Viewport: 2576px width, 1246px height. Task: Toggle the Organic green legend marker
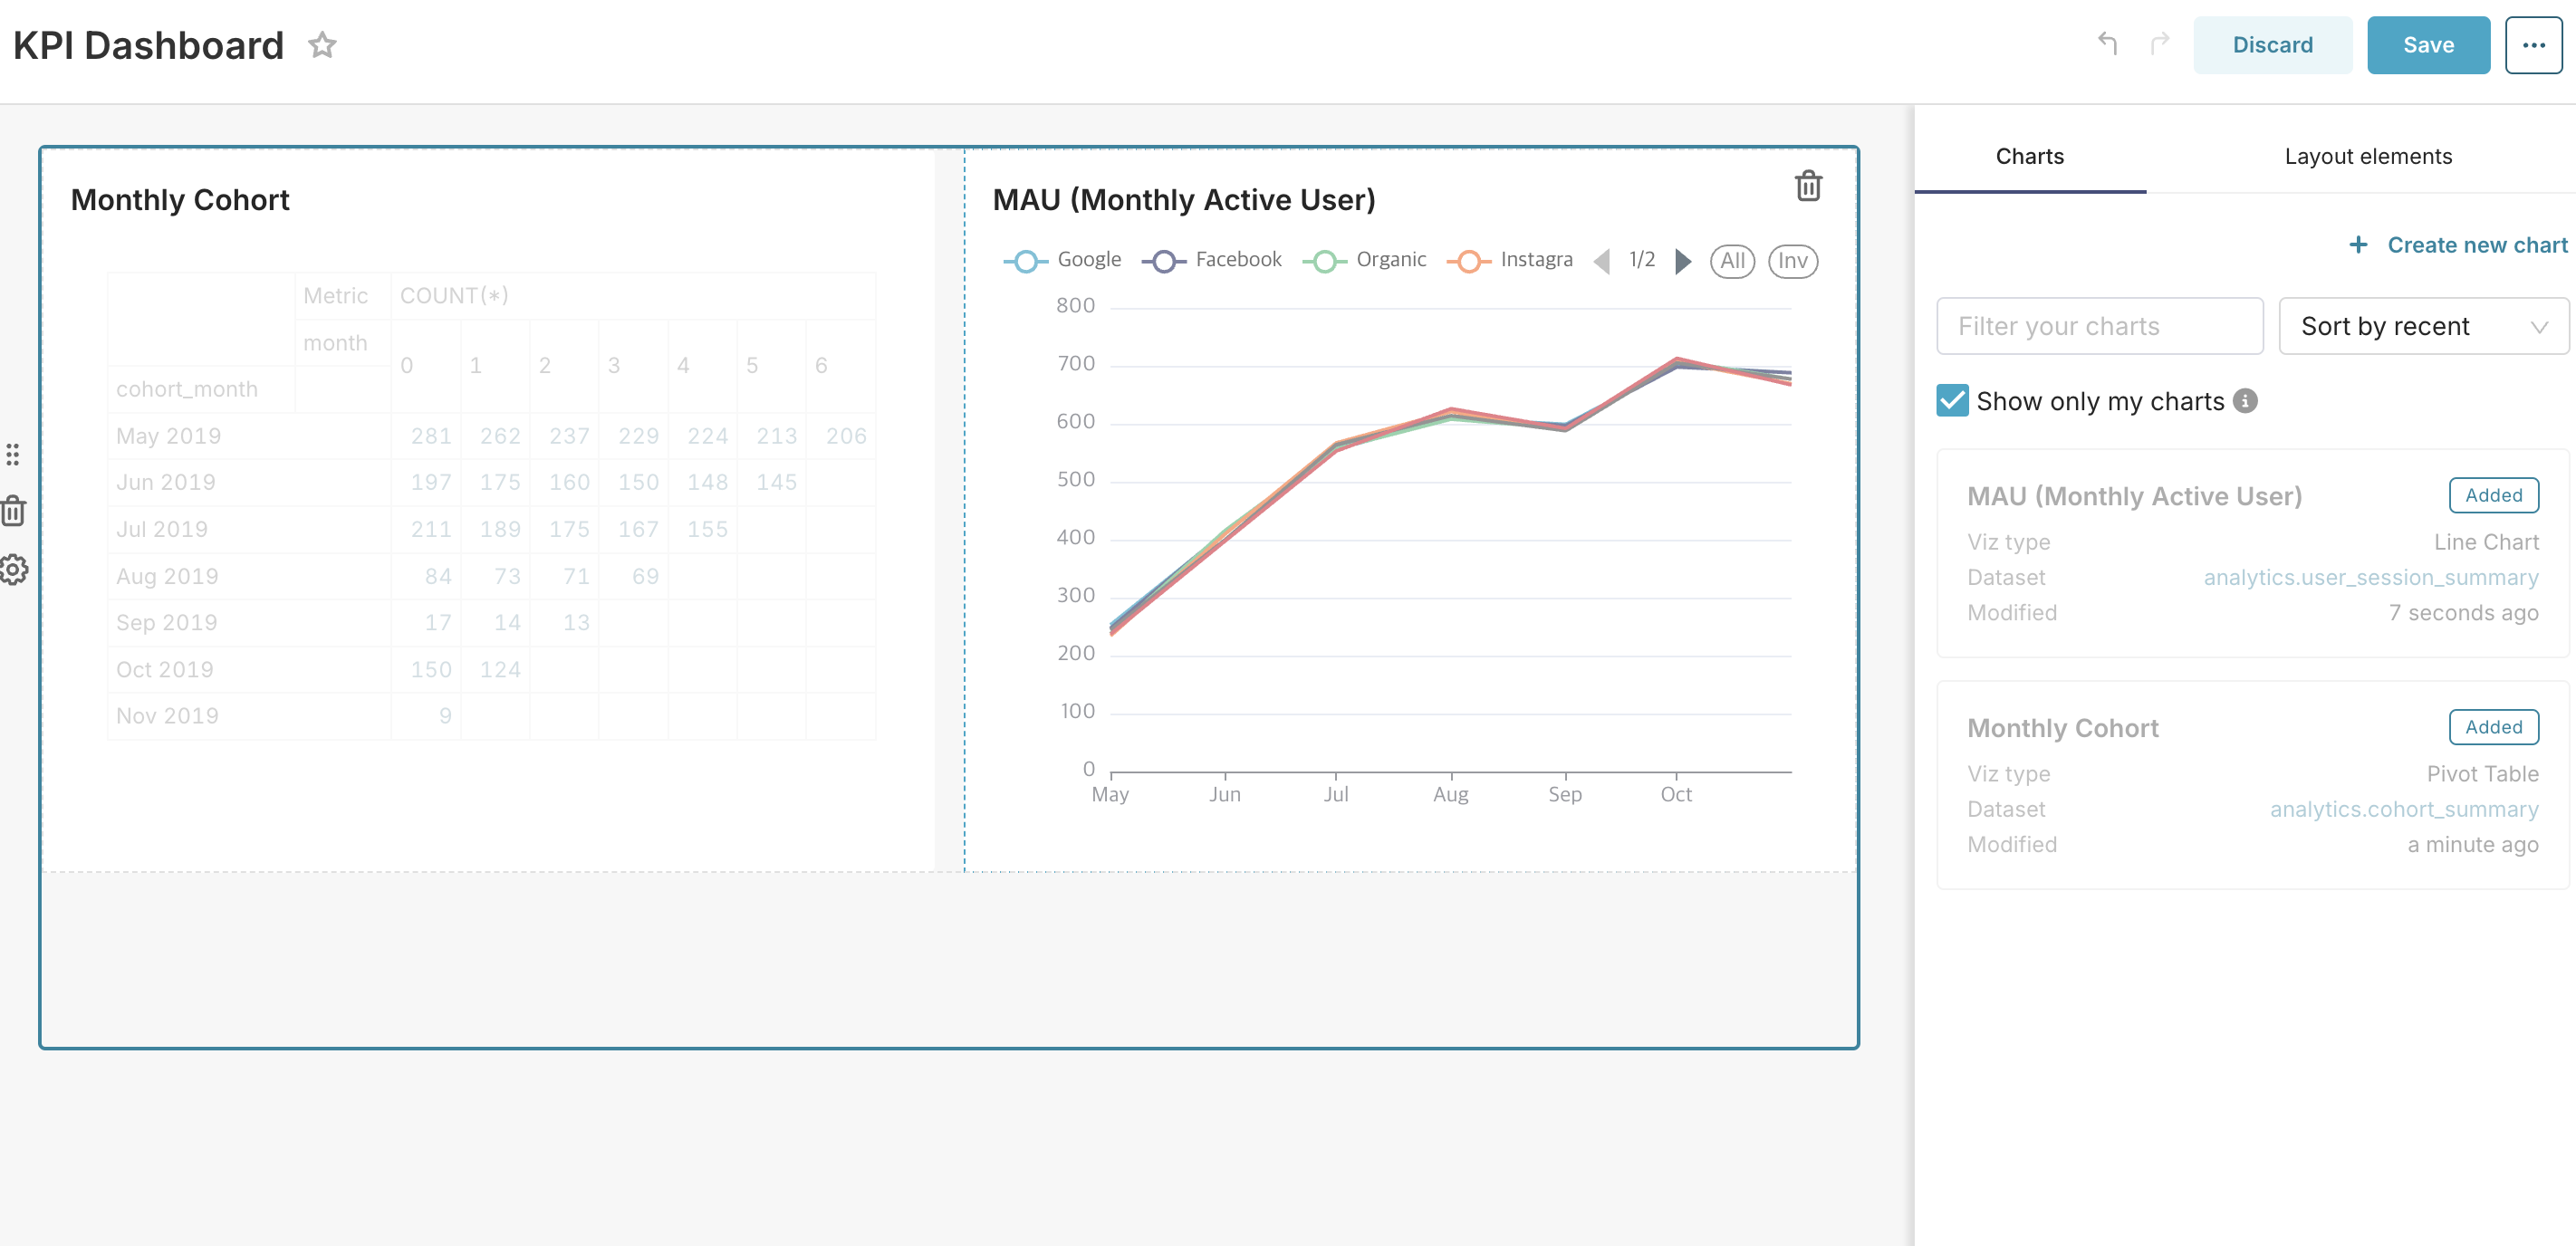click(x=1324, y=261)
